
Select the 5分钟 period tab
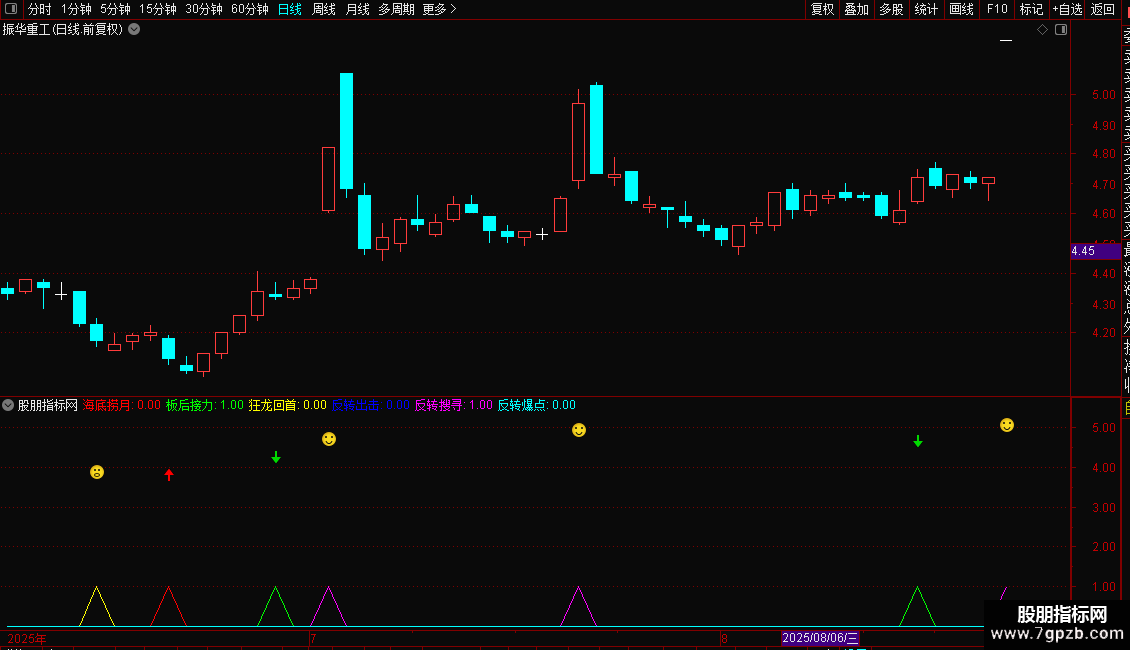115,9
